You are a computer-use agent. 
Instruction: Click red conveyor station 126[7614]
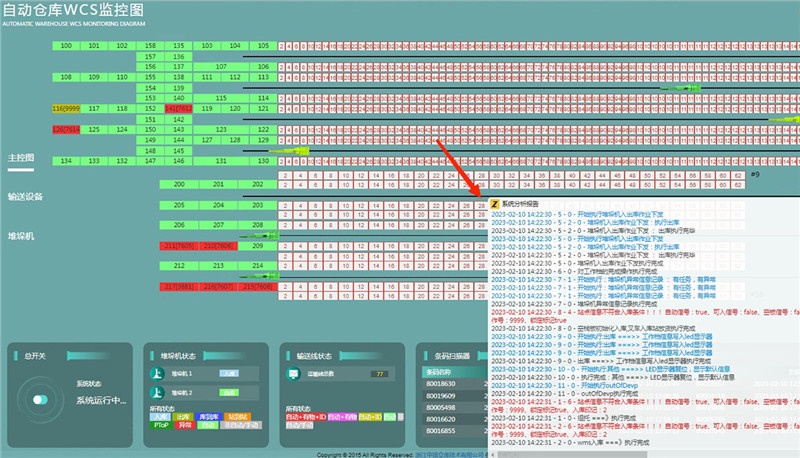coord(66,129)
